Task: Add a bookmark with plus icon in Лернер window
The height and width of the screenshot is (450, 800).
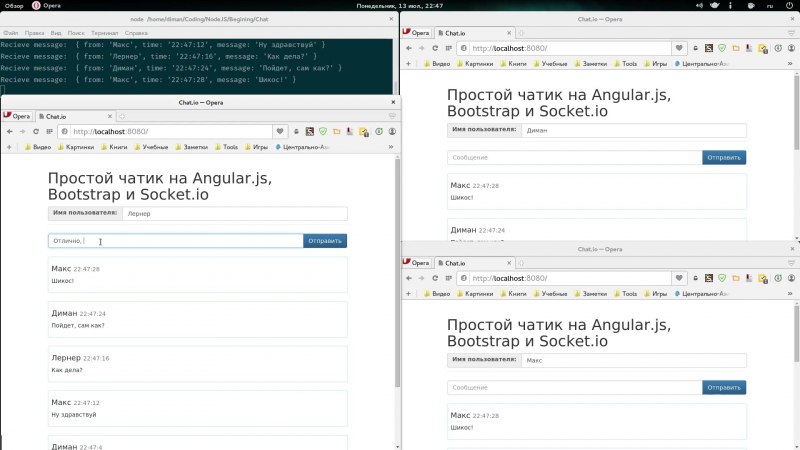Action: [9, 147]
